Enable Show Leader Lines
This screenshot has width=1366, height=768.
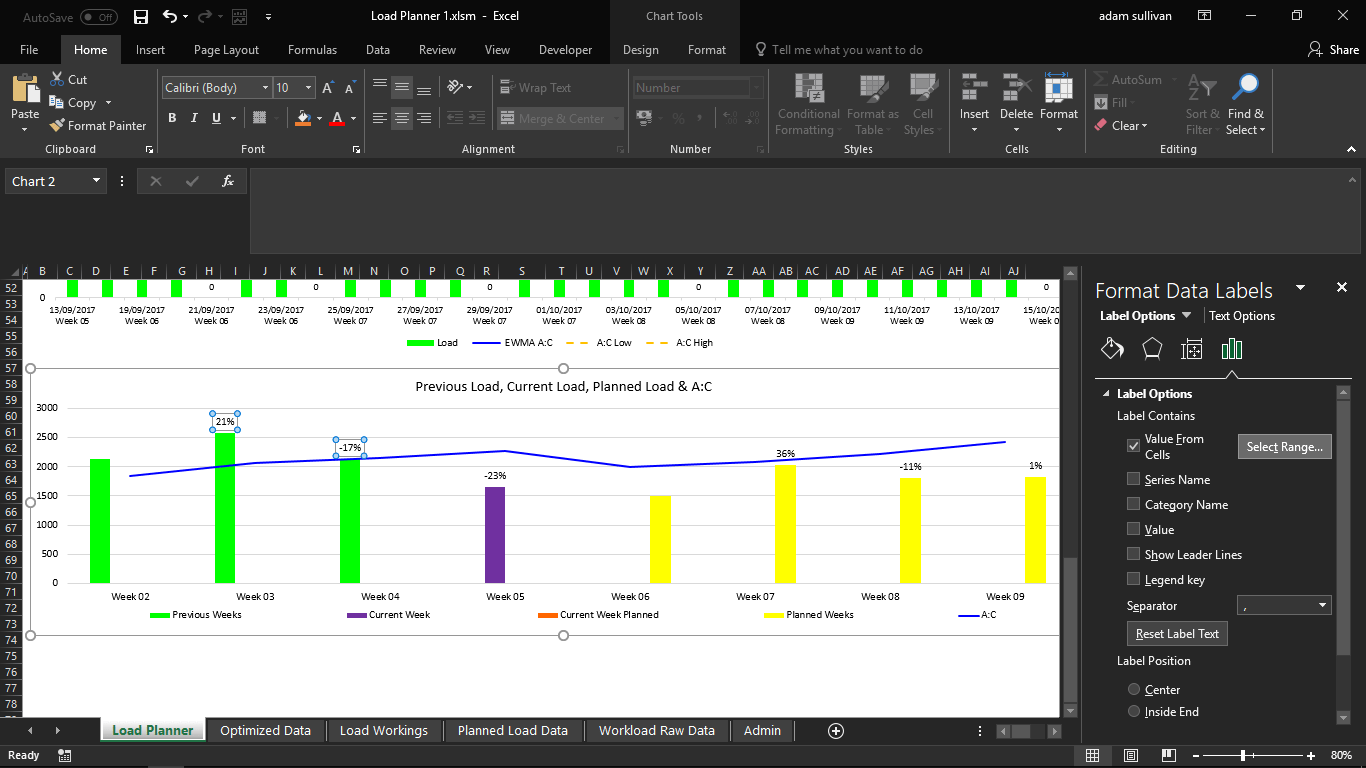pos(1133,554)
